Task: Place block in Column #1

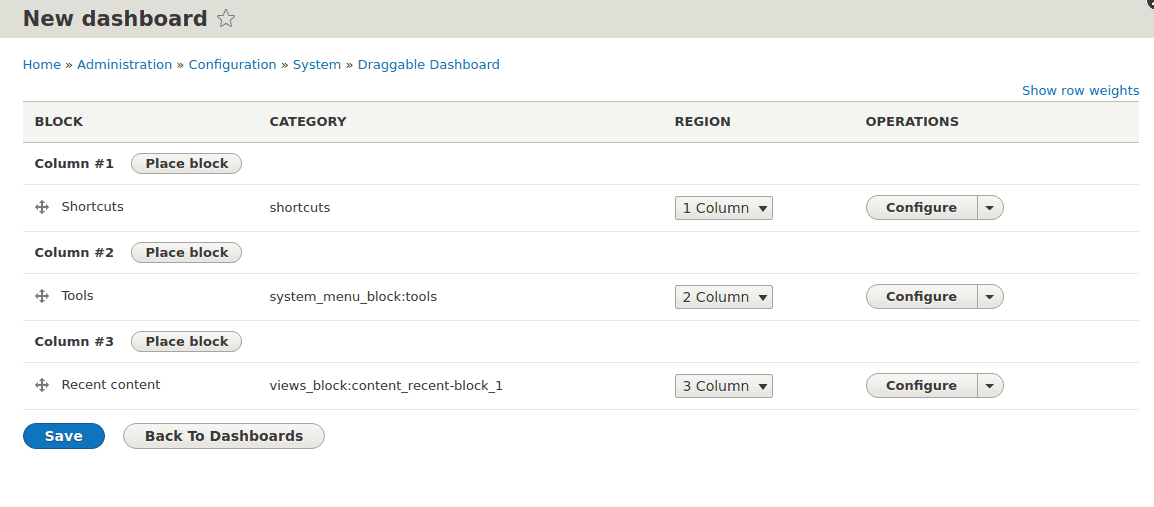Action: pyautogui.click(x=186, y=163)
